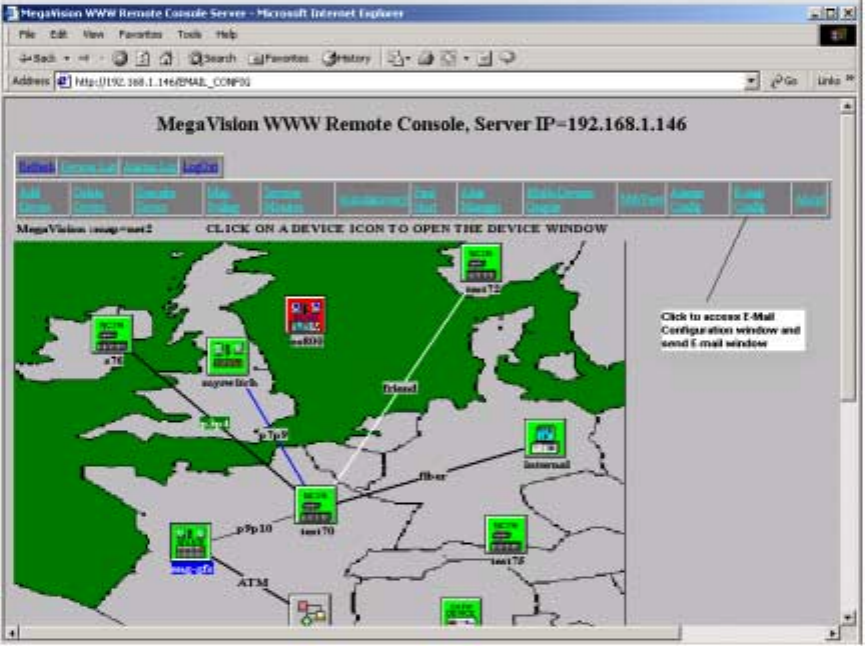
Task: Click the x76 device icon over Ireland
Action: 112,334
